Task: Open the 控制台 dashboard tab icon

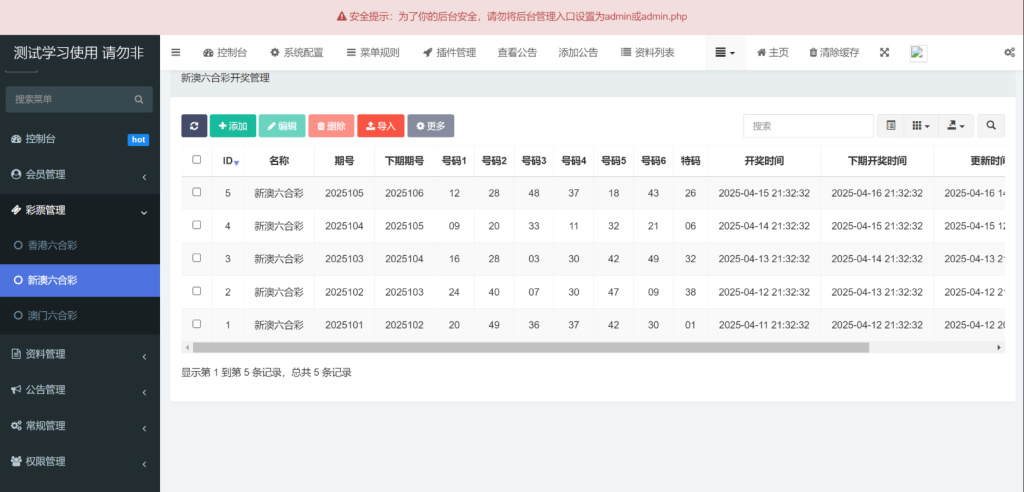Action: tap(208, 53)
